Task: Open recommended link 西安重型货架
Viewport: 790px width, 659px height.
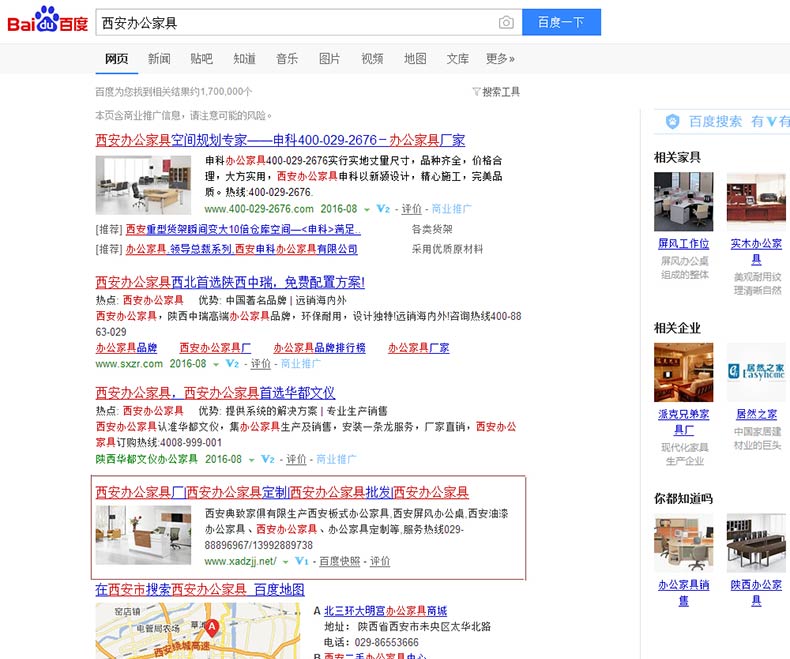Action: click(243, 230)
